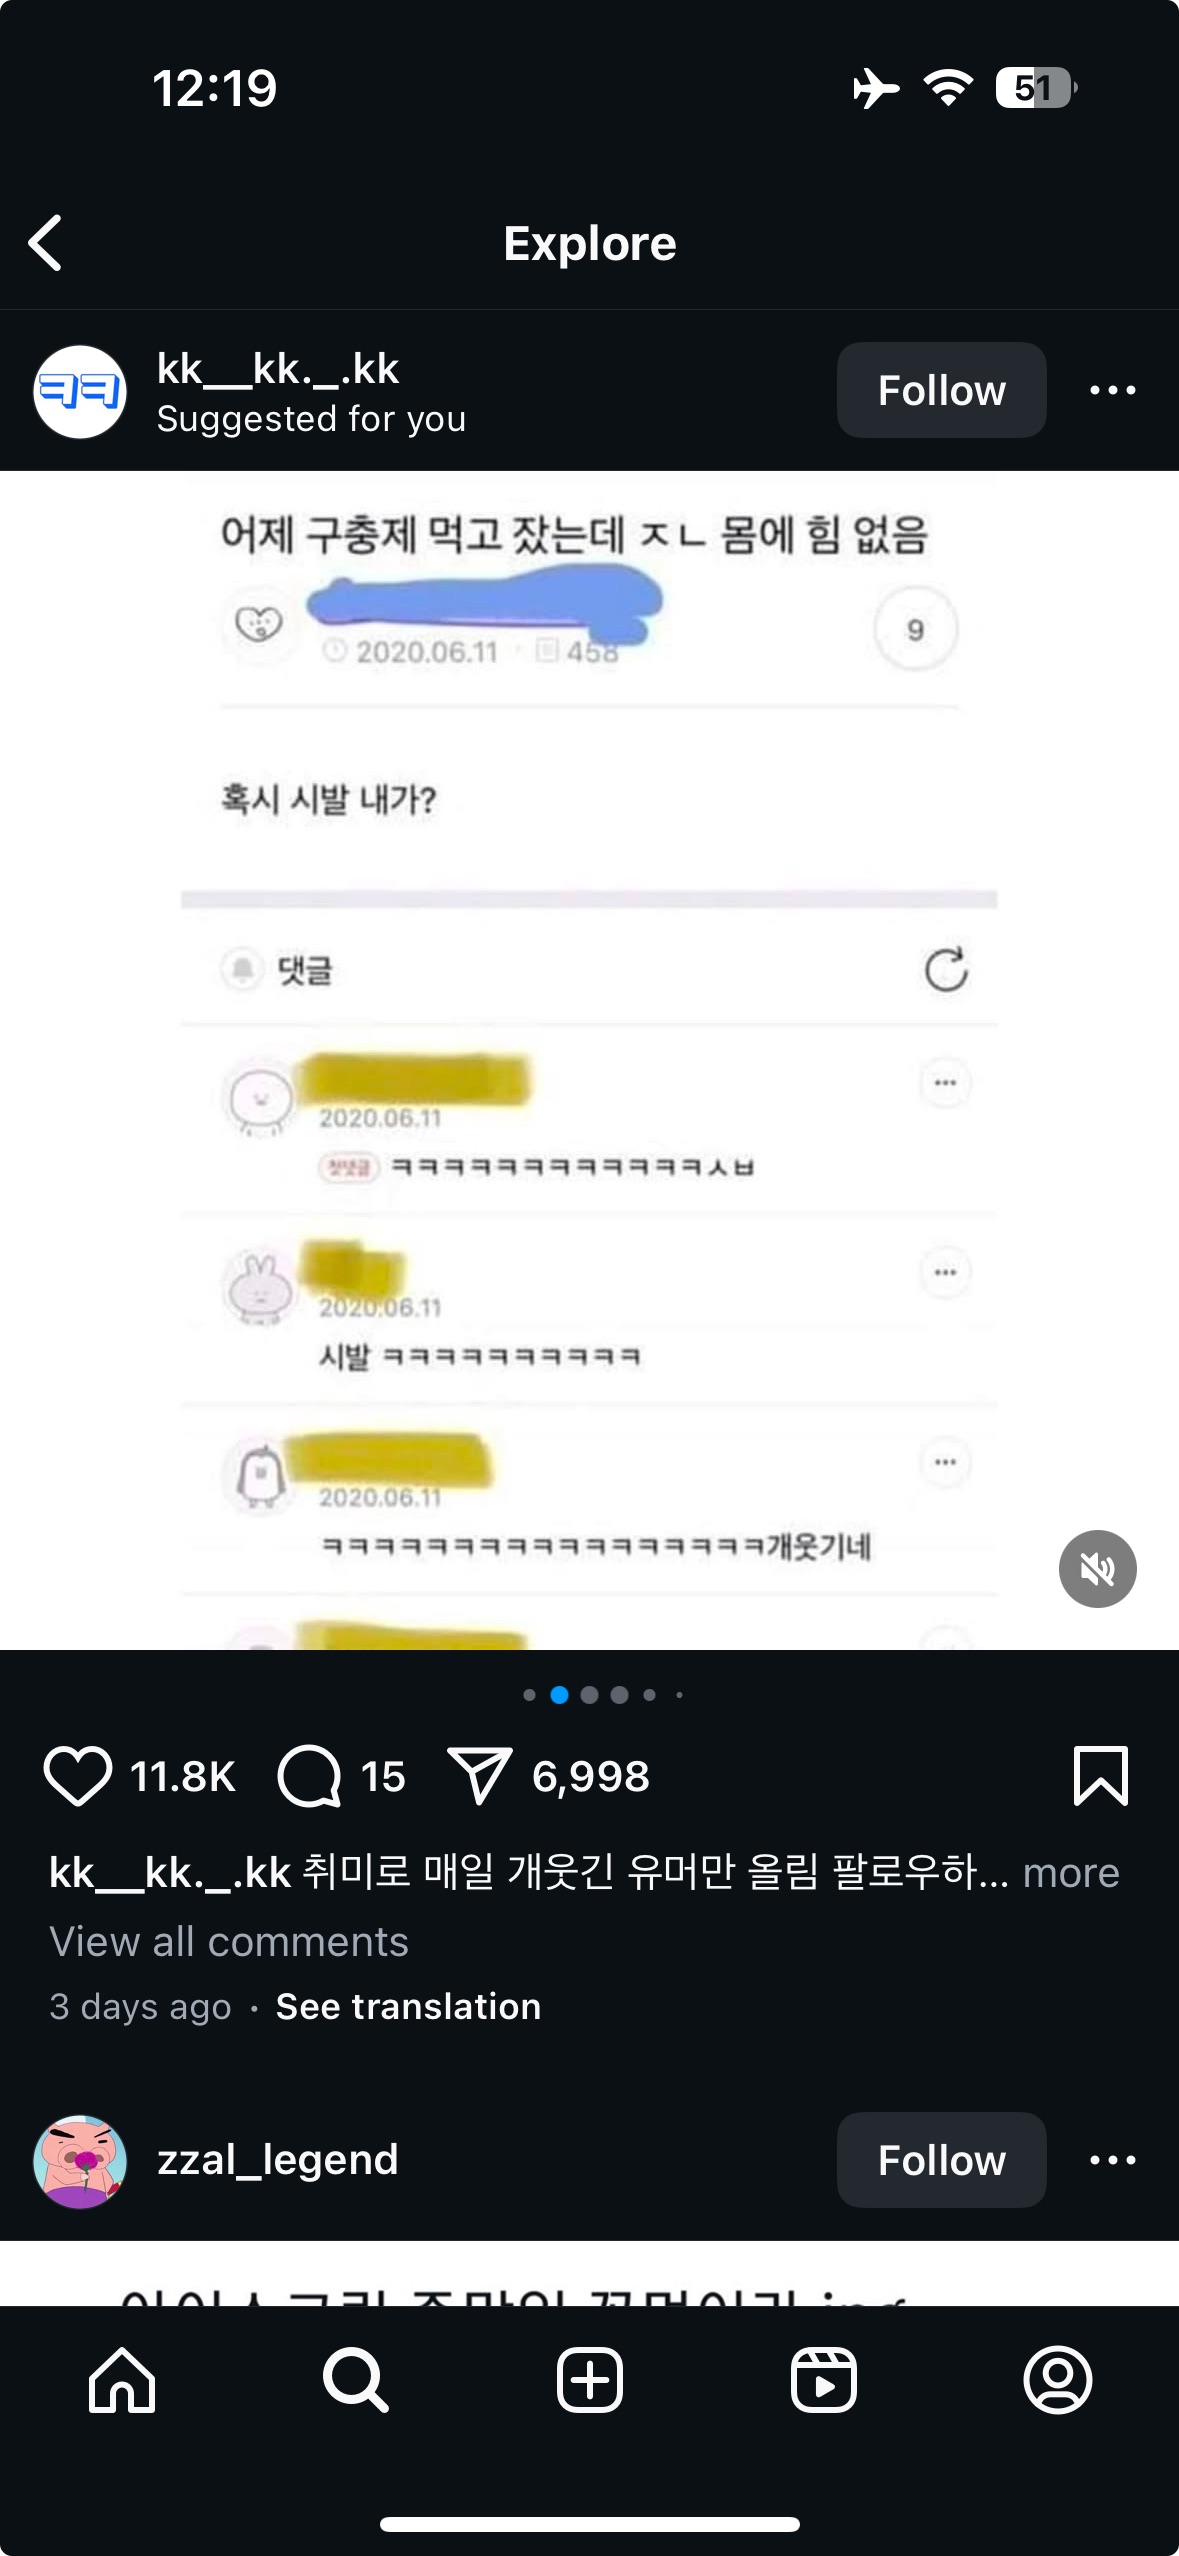Viewport: 1179px width, 2556px height.
Task: Go back using the left arrow
Action: 46,243
